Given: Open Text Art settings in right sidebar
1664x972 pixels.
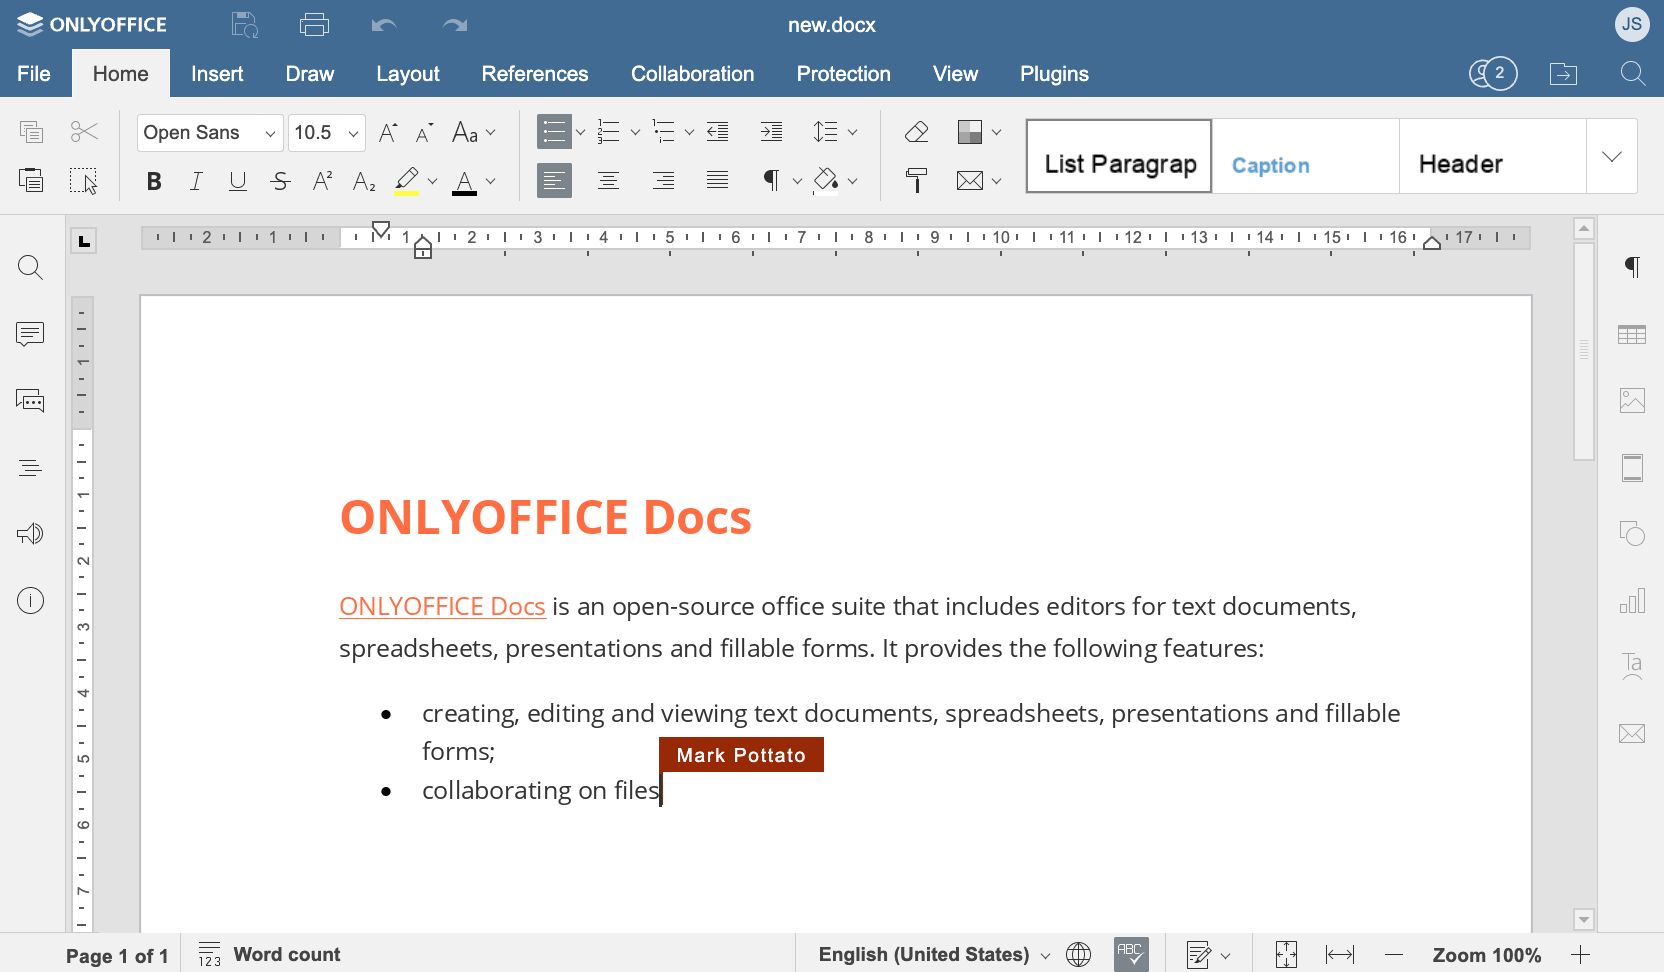Looking at the screenshot, I should 1632,667.
